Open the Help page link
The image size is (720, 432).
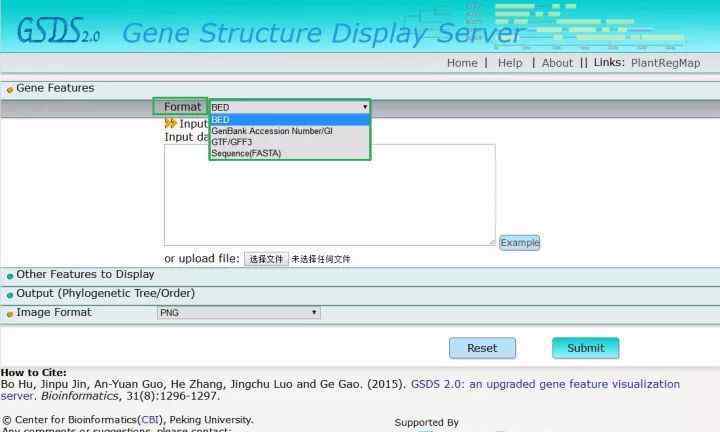coord(510,63)
